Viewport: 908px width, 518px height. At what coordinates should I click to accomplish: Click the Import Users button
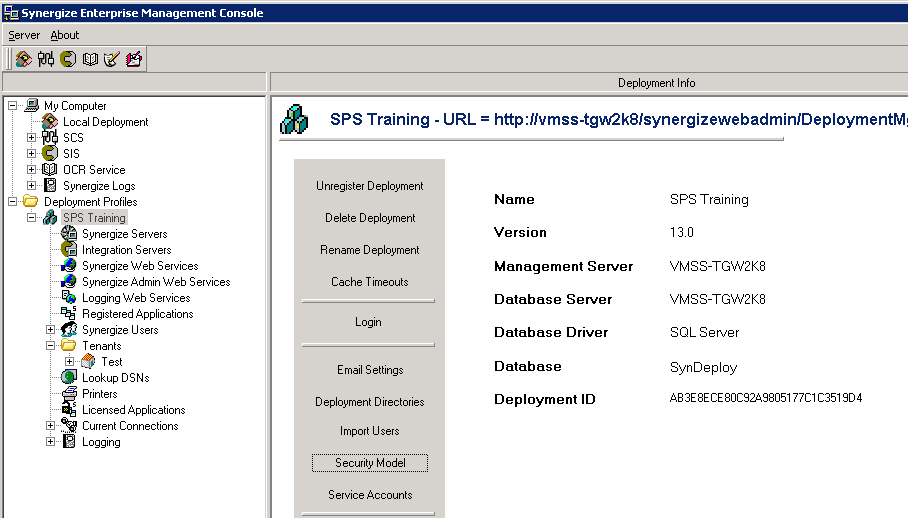[369, 431]
